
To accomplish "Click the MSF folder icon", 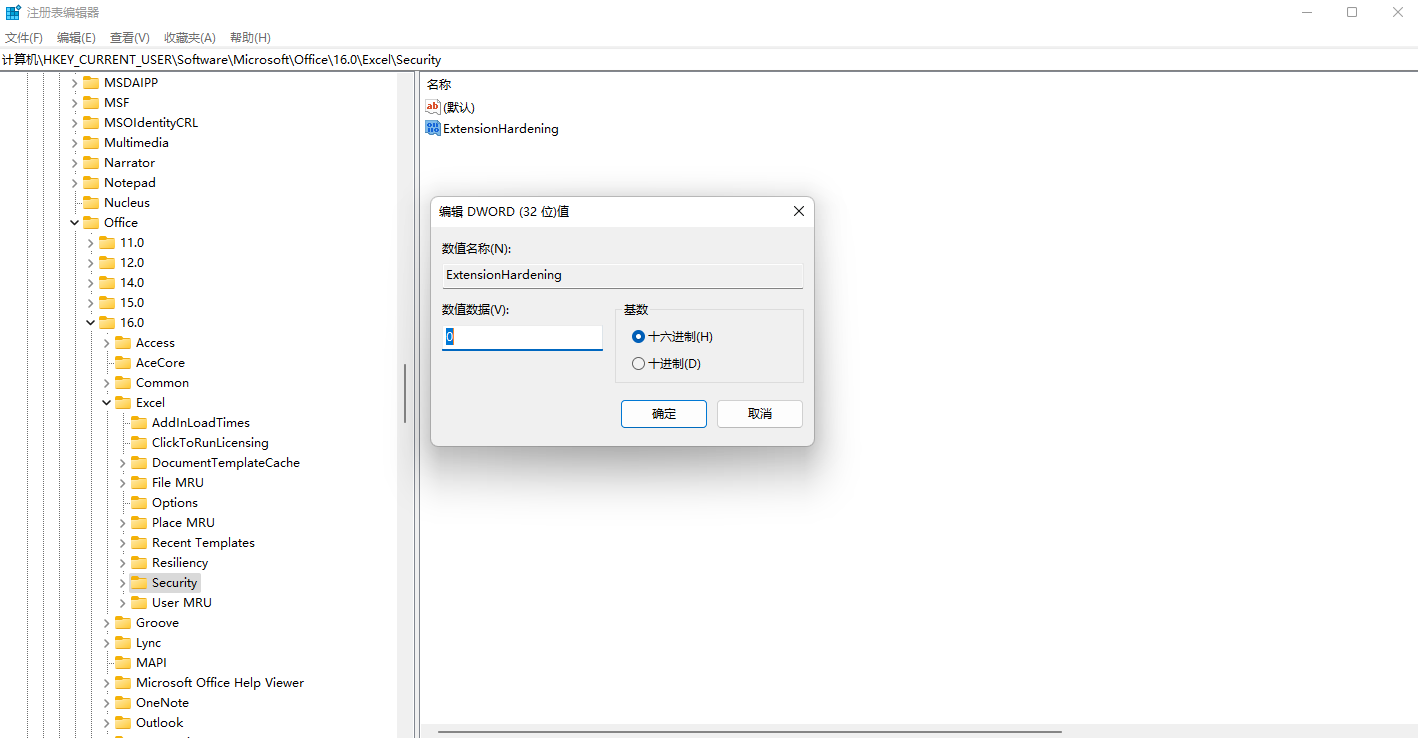I will pyautogui.click(x=91, y=102).
